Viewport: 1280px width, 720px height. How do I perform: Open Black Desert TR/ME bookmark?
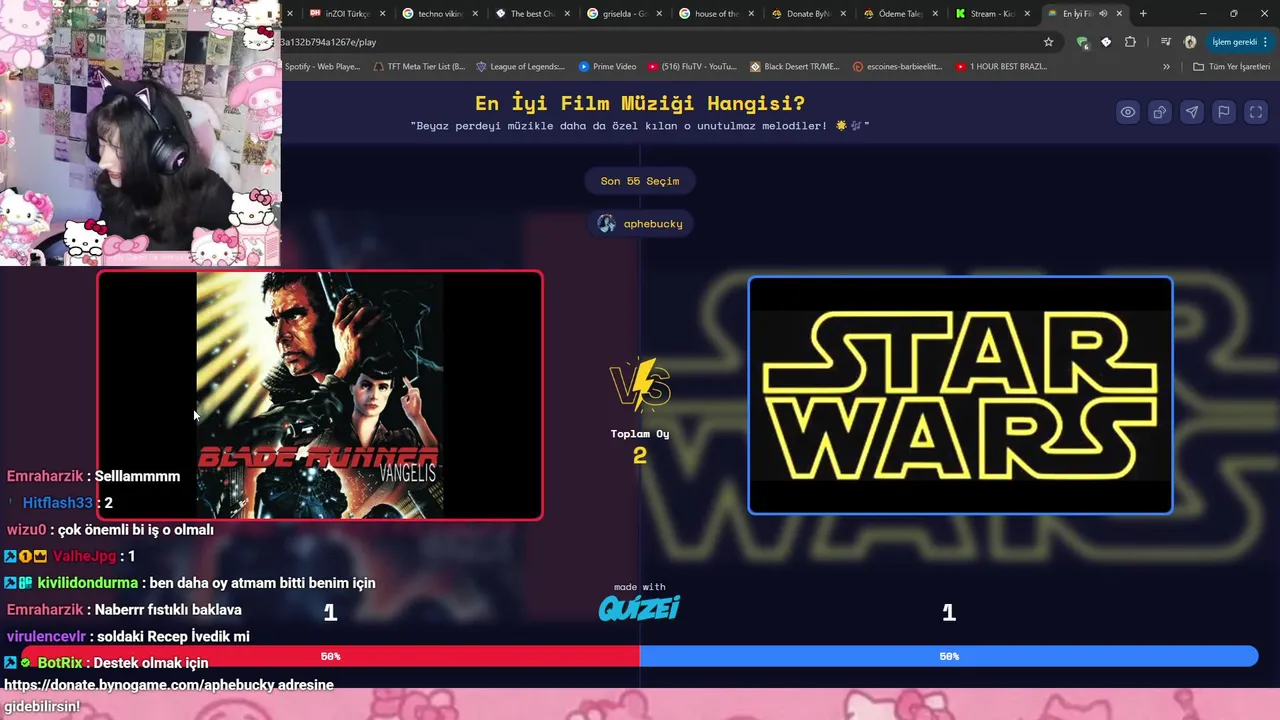pos(795,67)
